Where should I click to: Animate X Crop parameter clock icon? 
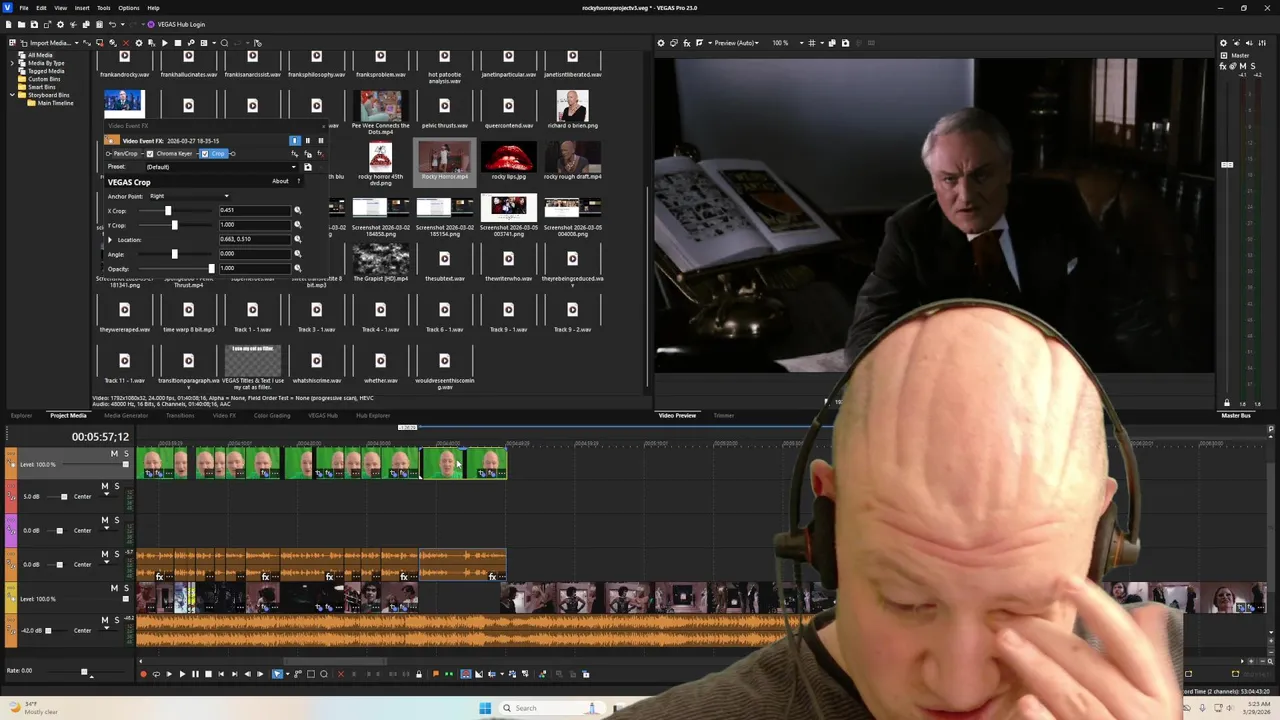(298, 210)
